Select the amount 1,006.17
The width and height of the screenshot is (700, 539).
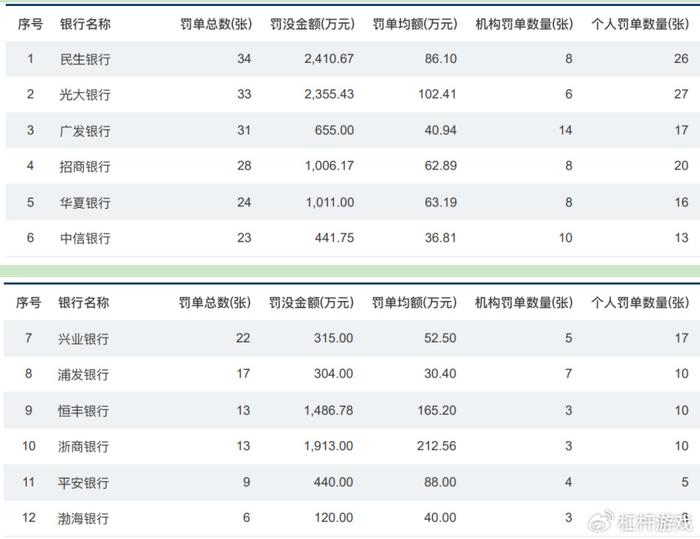[x=329, y=166]
